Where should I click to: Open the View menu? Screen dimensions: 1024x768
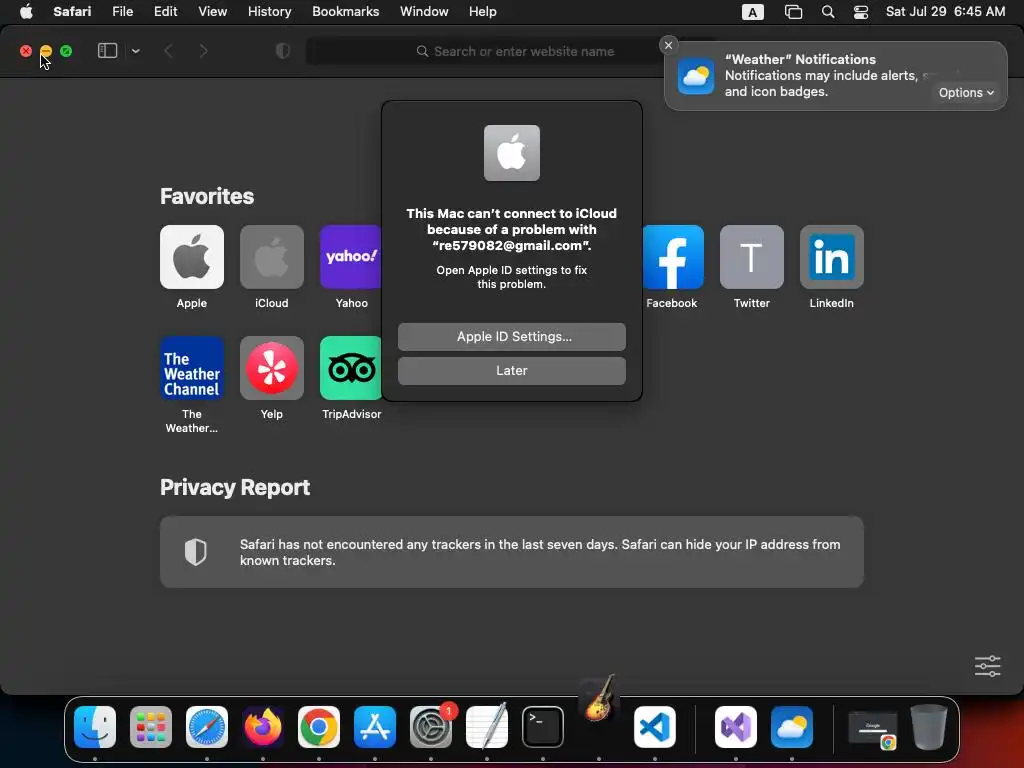tap(212, 12)
